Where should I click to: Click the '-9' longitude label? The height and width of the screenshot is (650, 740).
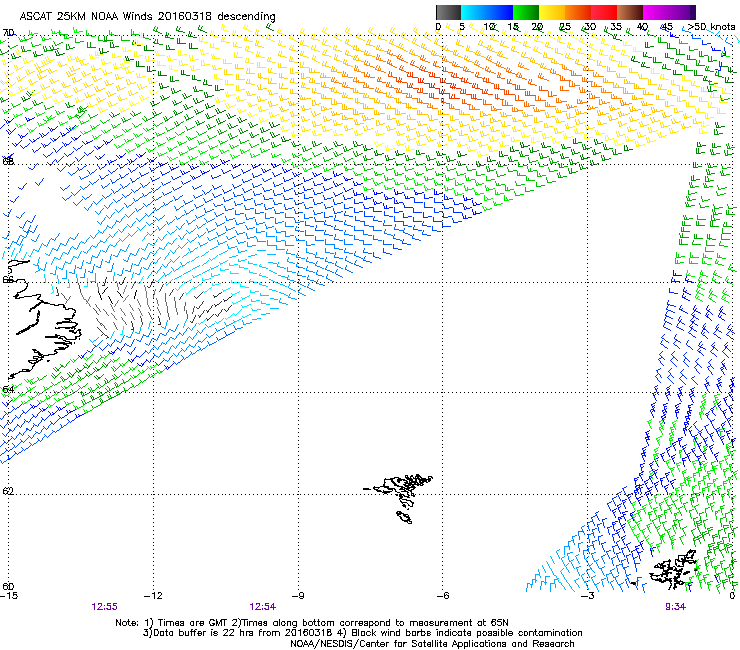point(298,596)
